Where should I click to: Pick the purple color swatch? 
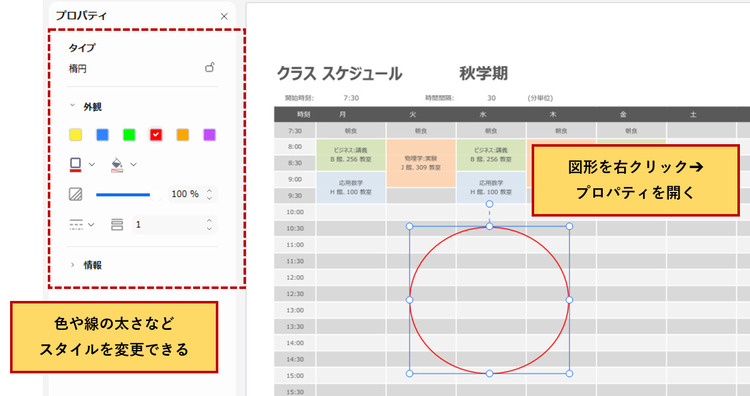point(210,135)
